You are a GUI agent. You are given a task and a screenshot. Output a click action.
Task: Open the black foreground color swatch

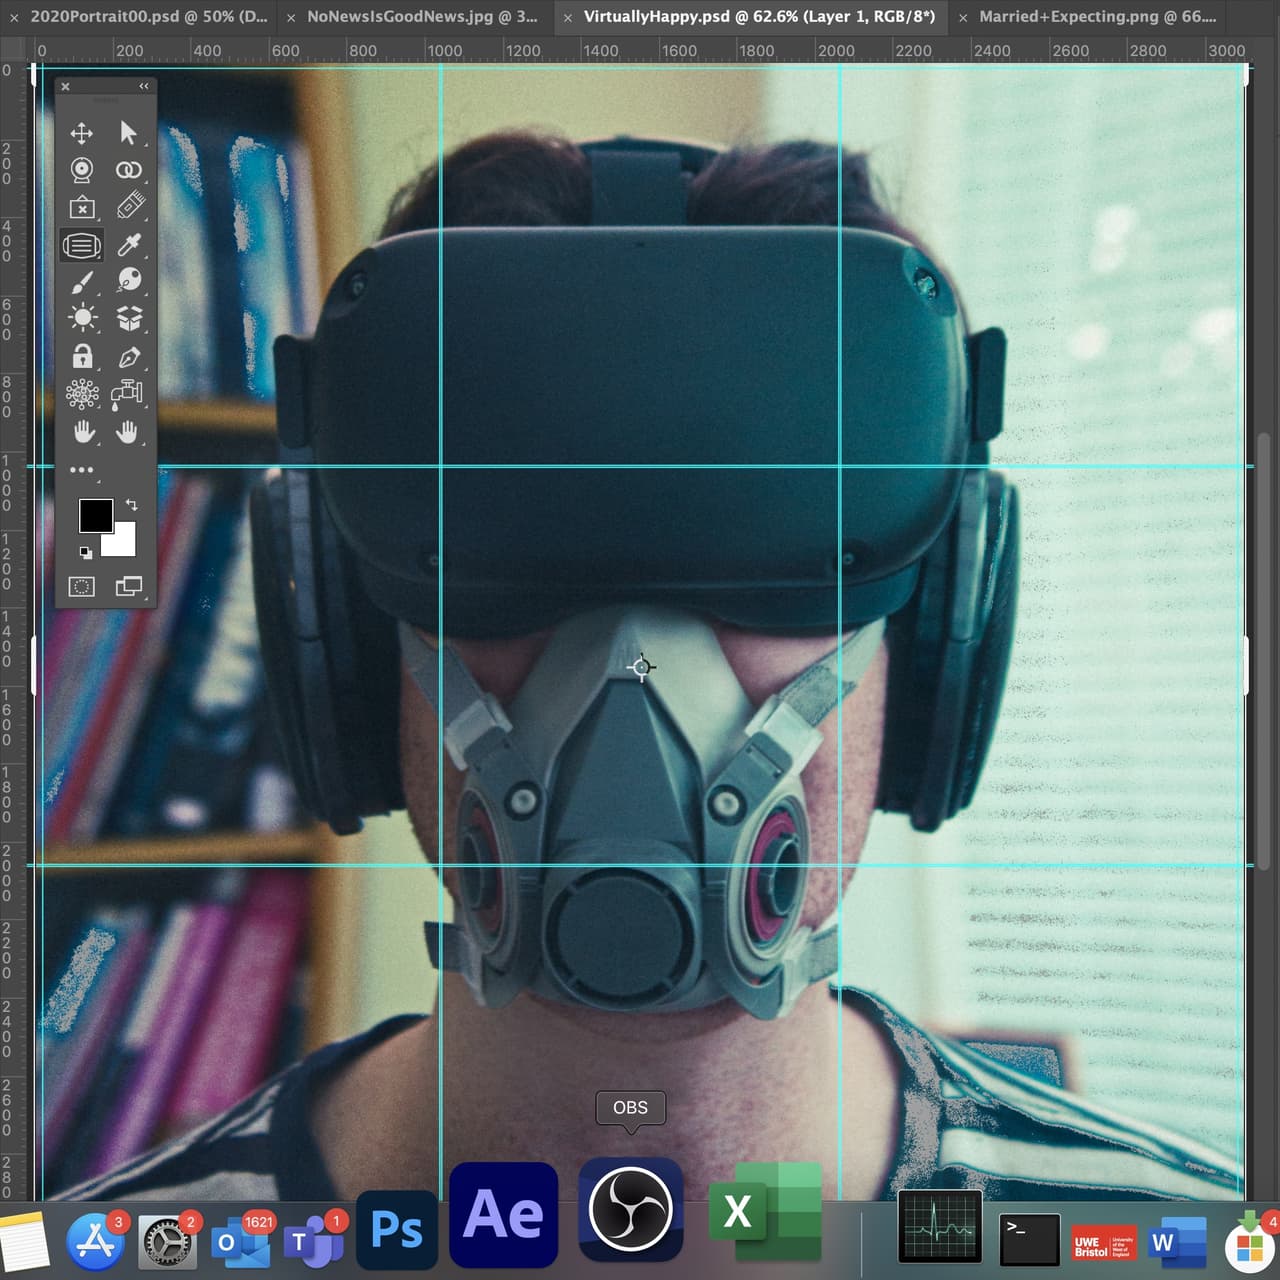[96, 516]
